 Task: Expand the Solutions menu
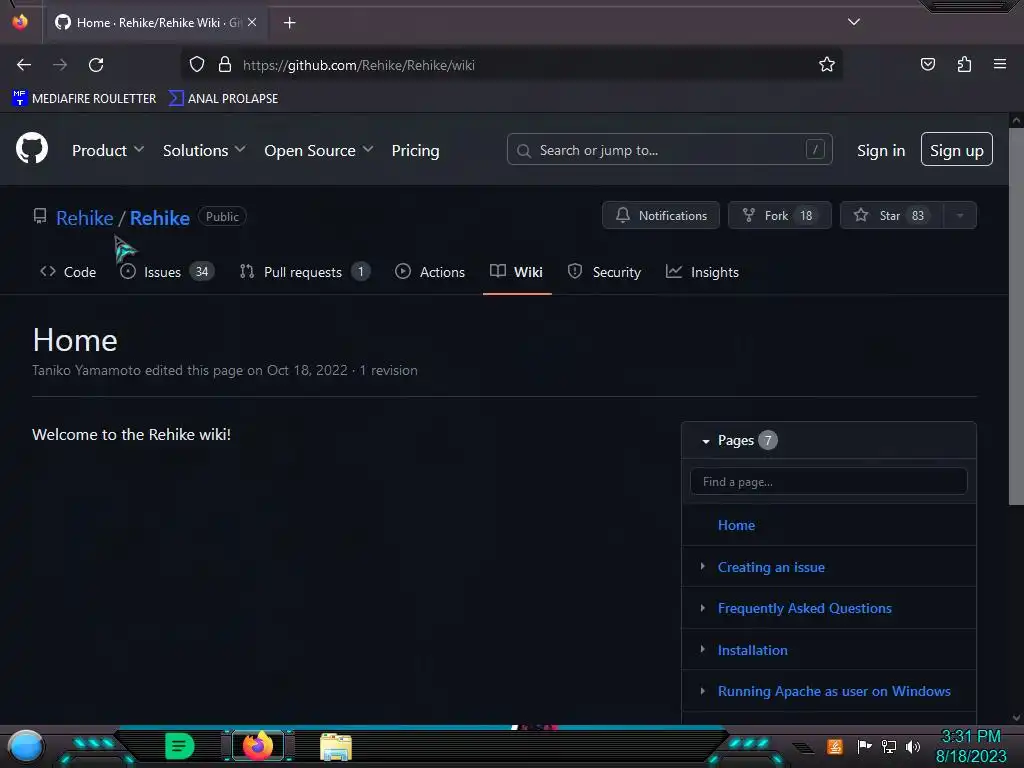(204, 150)
